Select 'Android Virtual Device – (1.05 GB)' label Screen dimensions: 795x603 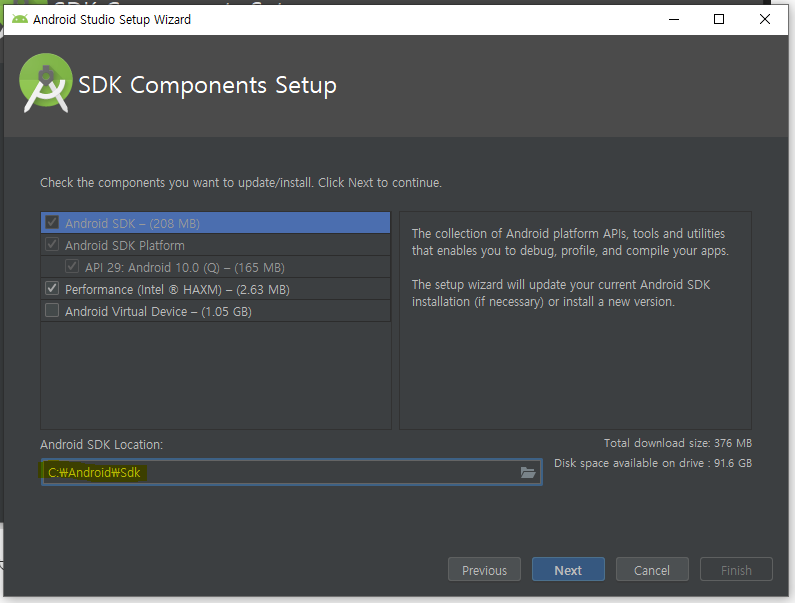pos(158,311)
